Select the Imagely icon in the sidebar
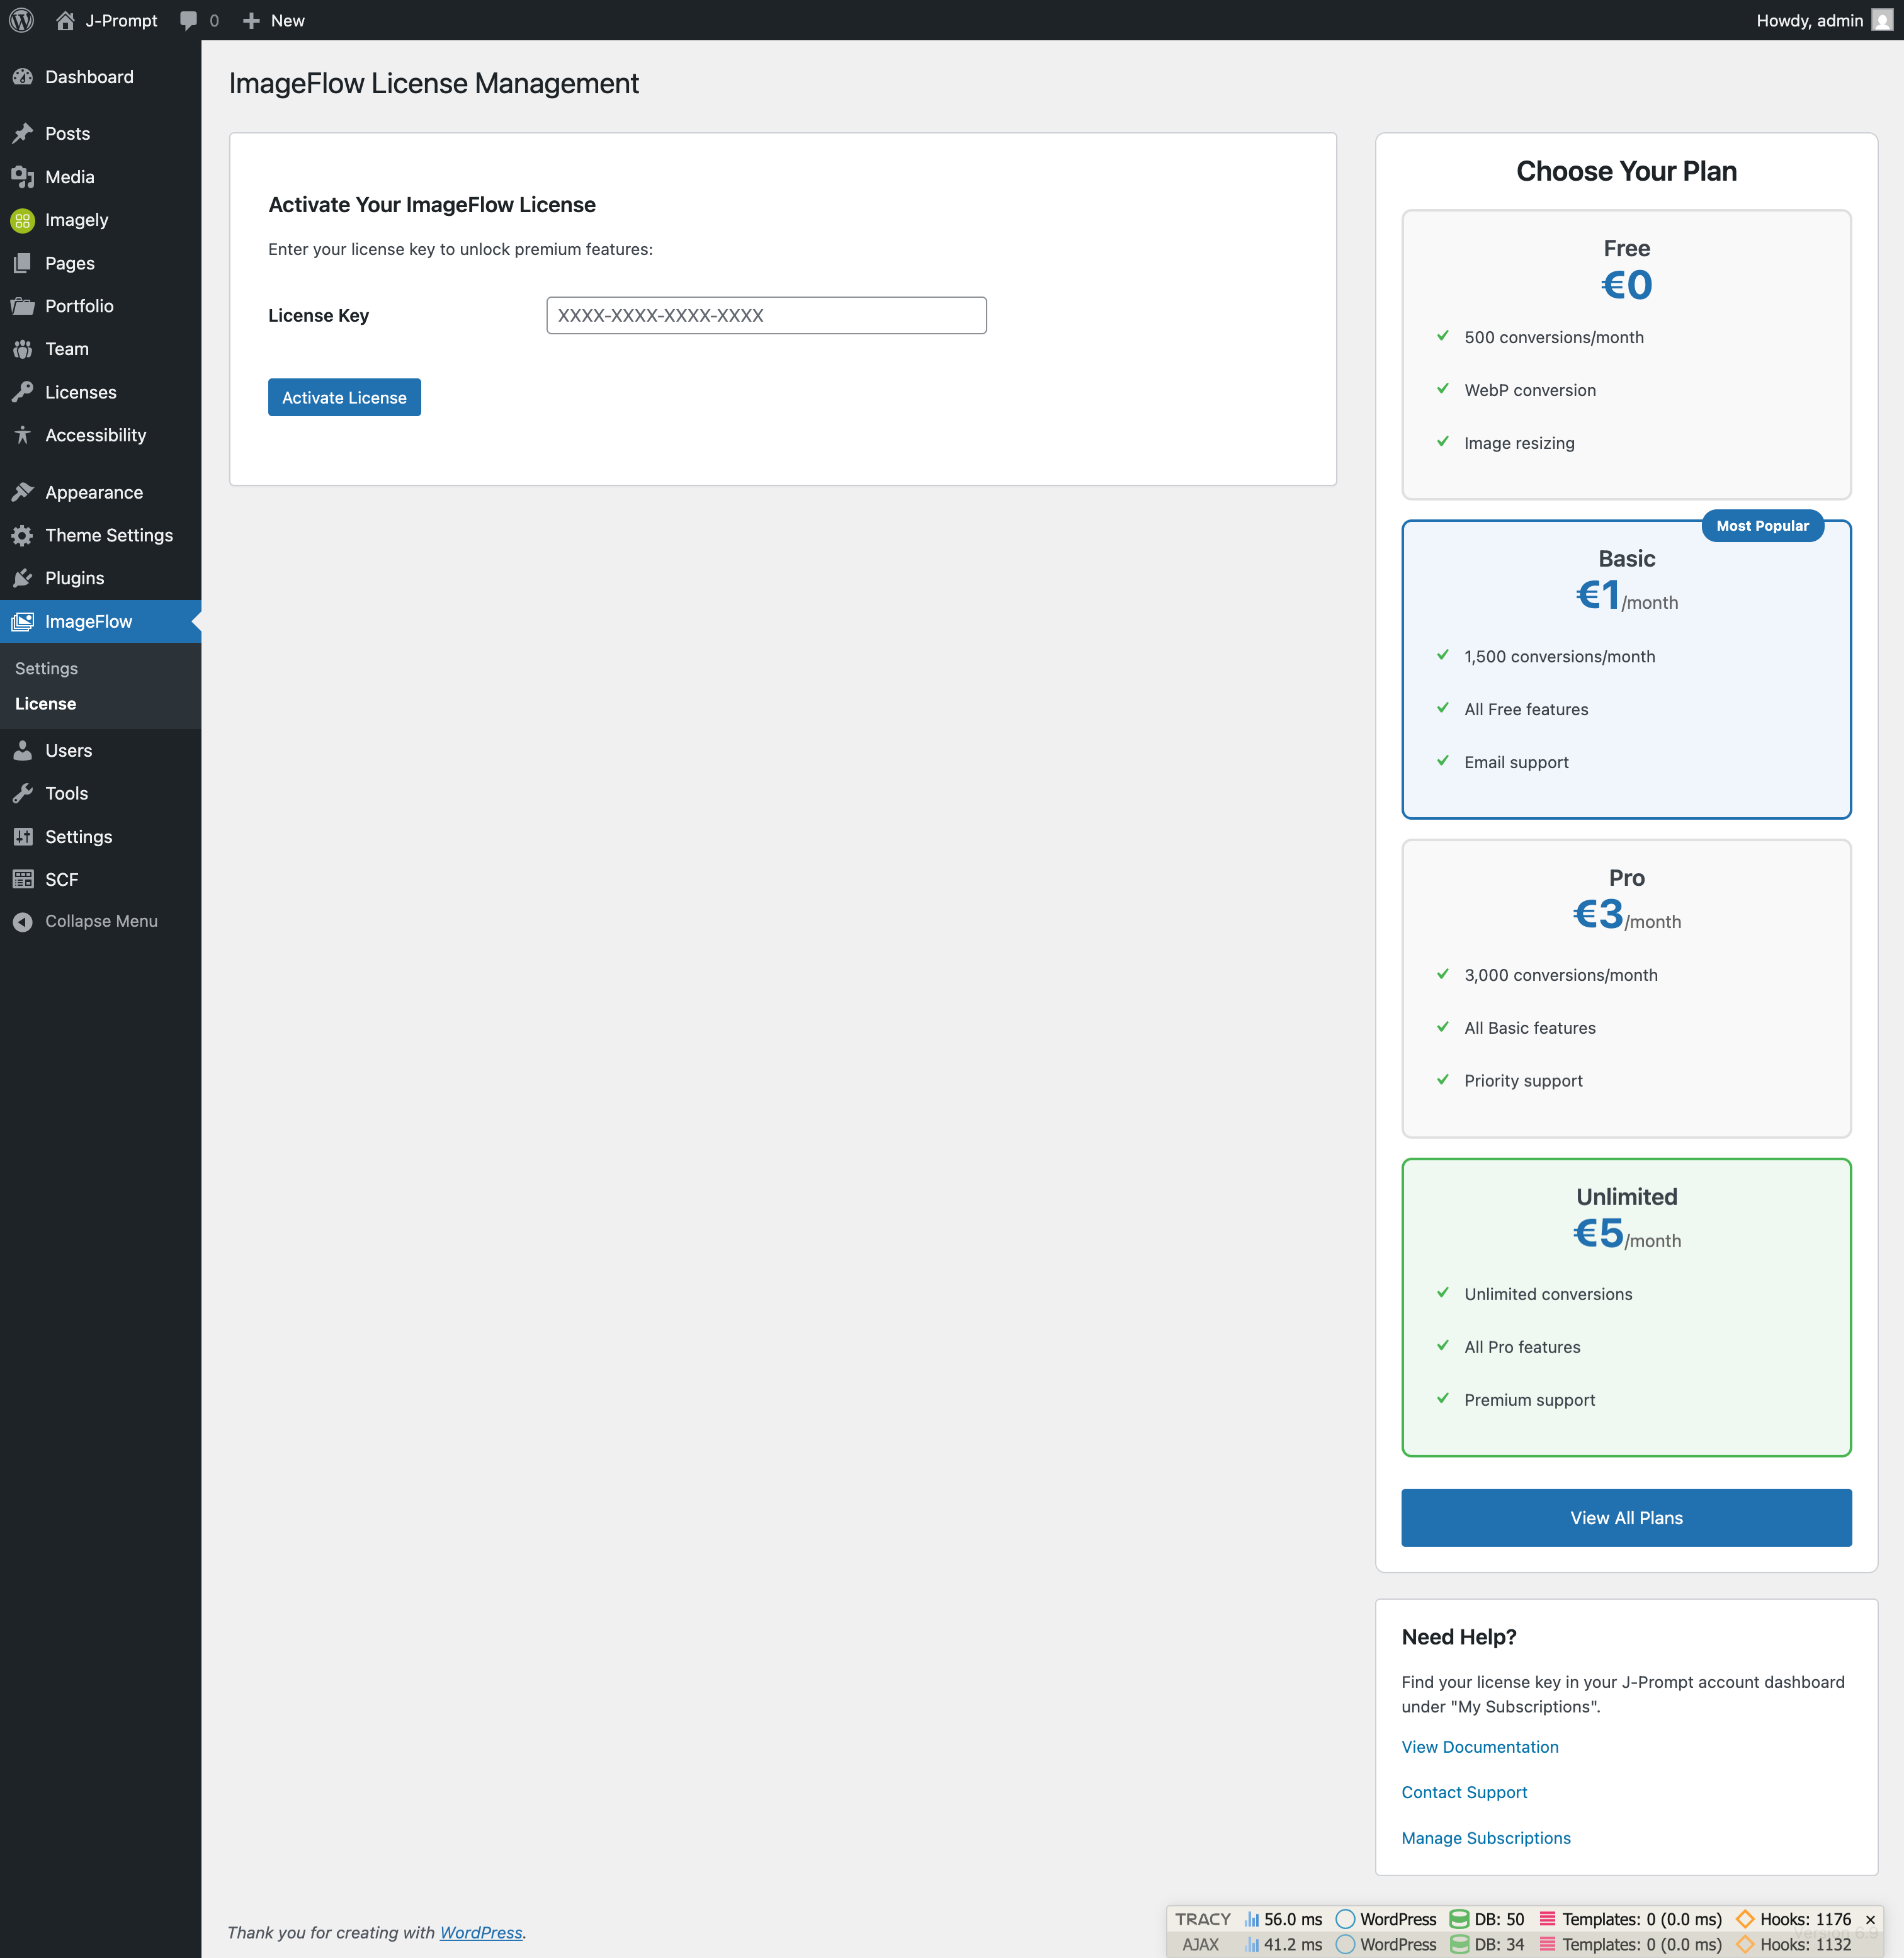Screen dimensions: 1904x1958 coord(24,220)
